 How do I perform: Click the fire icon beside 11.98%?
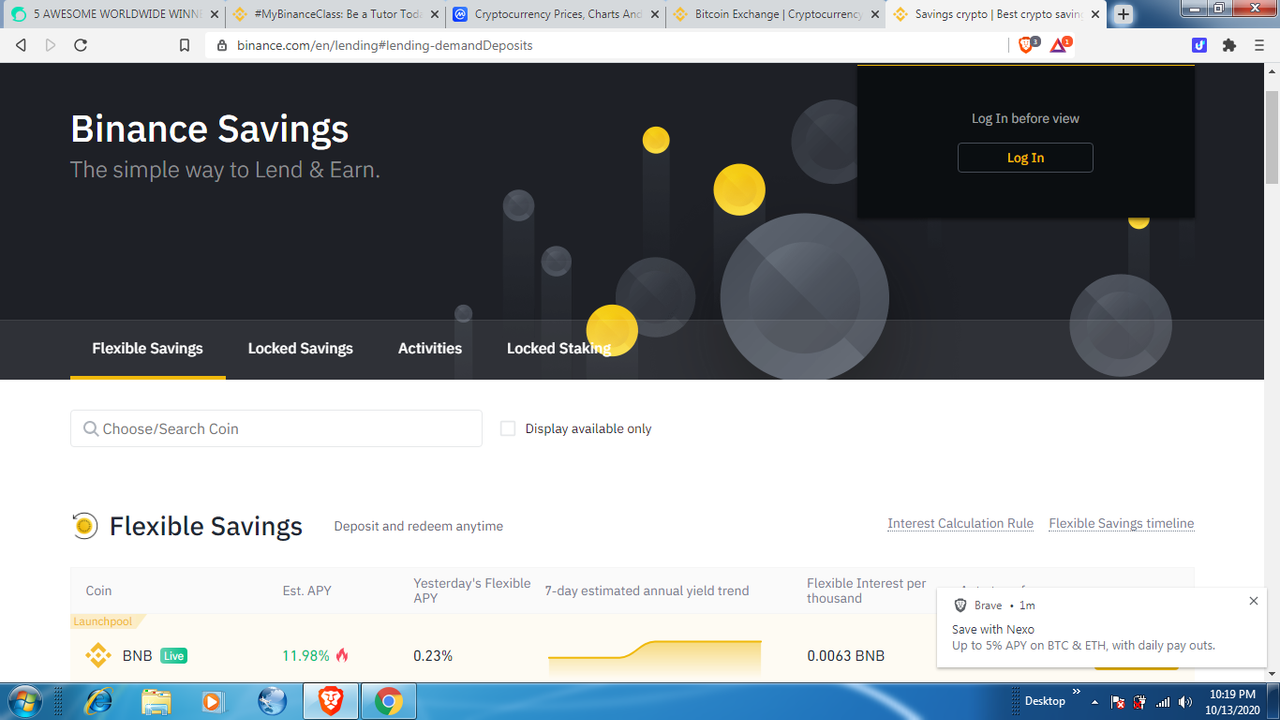(x=342, y=656)
